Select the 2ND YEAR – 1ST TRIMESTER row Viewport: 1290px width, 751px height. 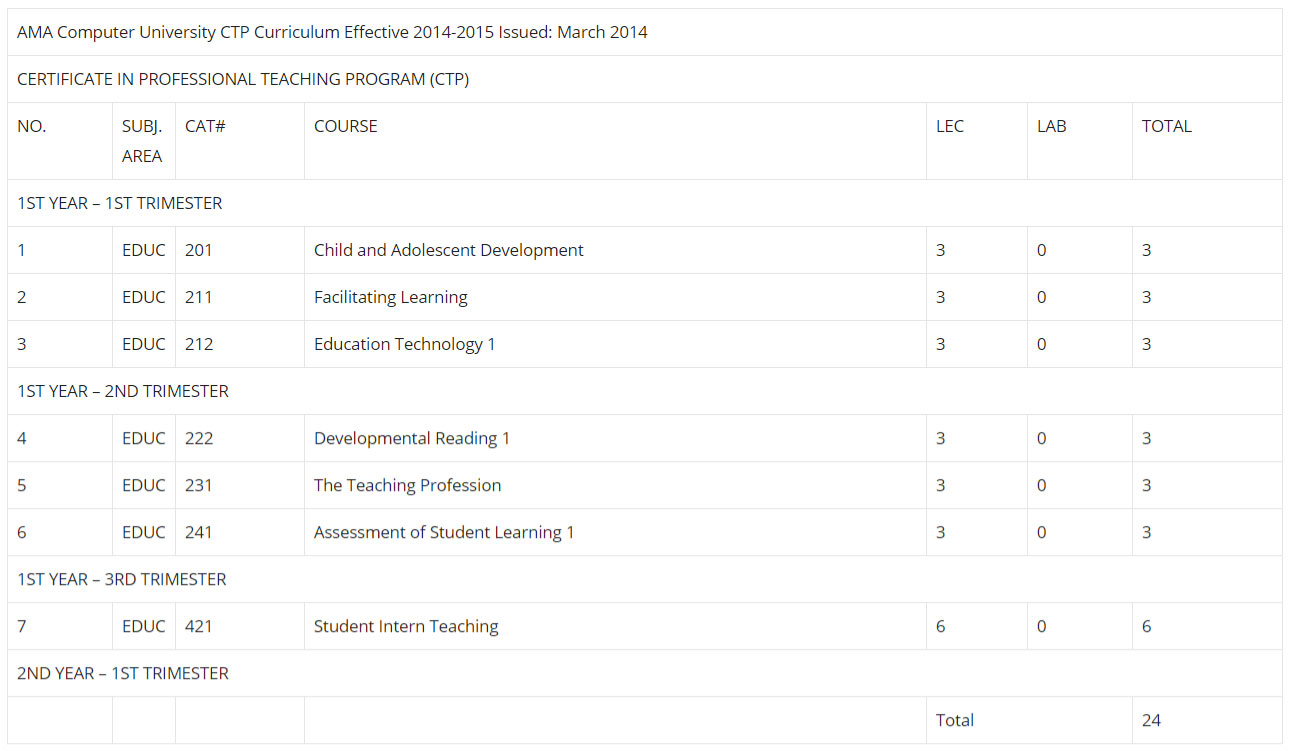click(645, 673)
